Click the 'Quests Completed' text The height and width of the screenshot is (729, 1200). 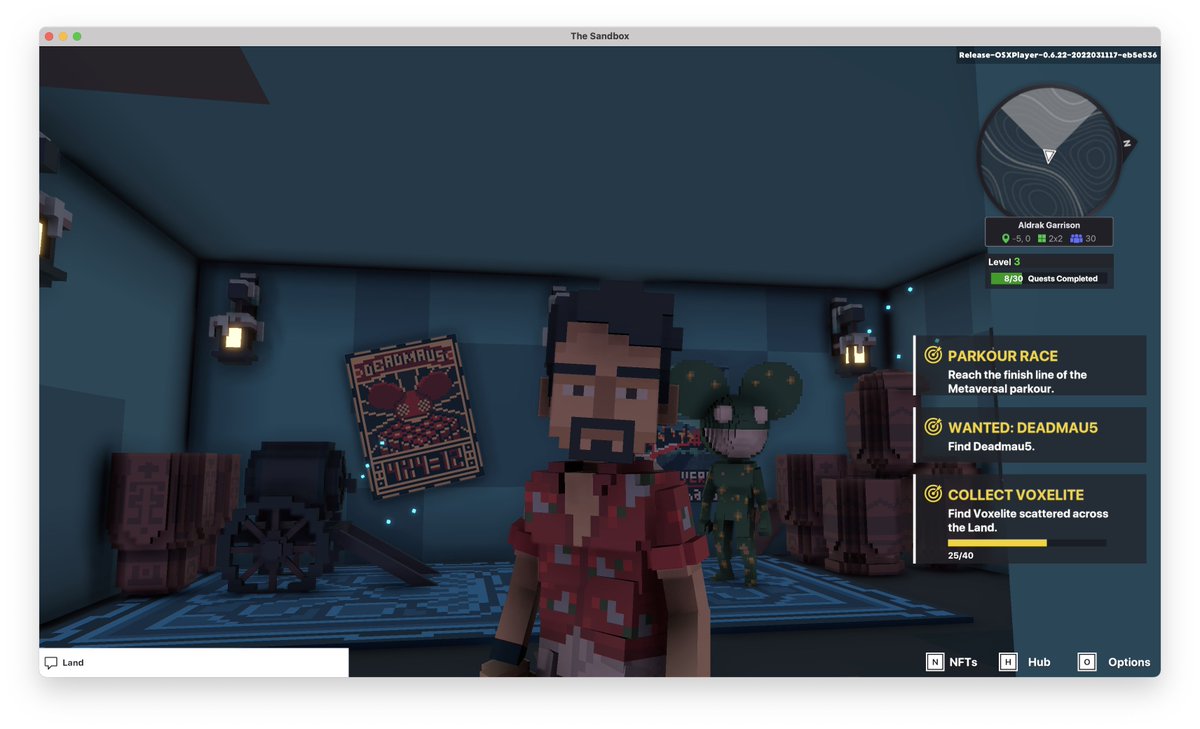pyautogui.click(x=1062, y=279)
